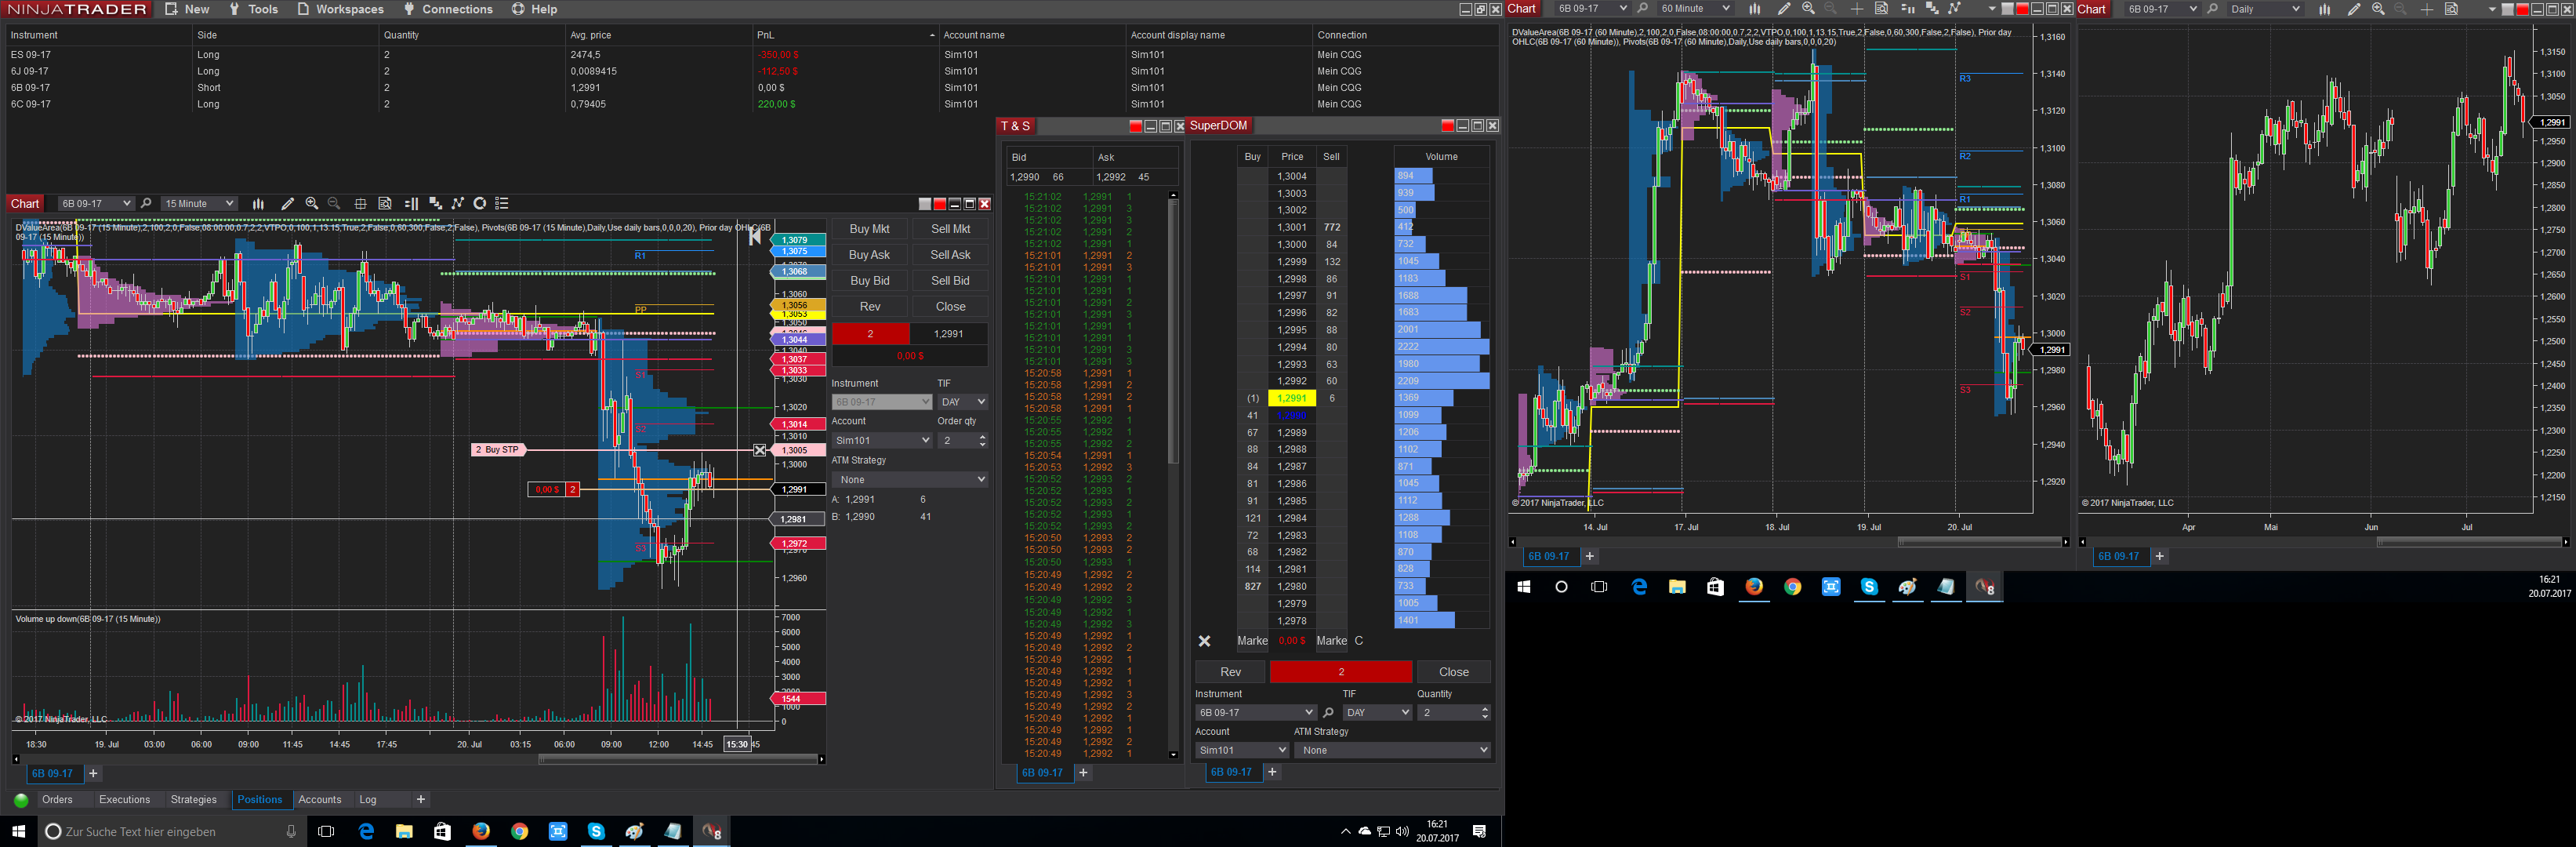Click Chart Trader order quantity stepper

tap(982, 441)
